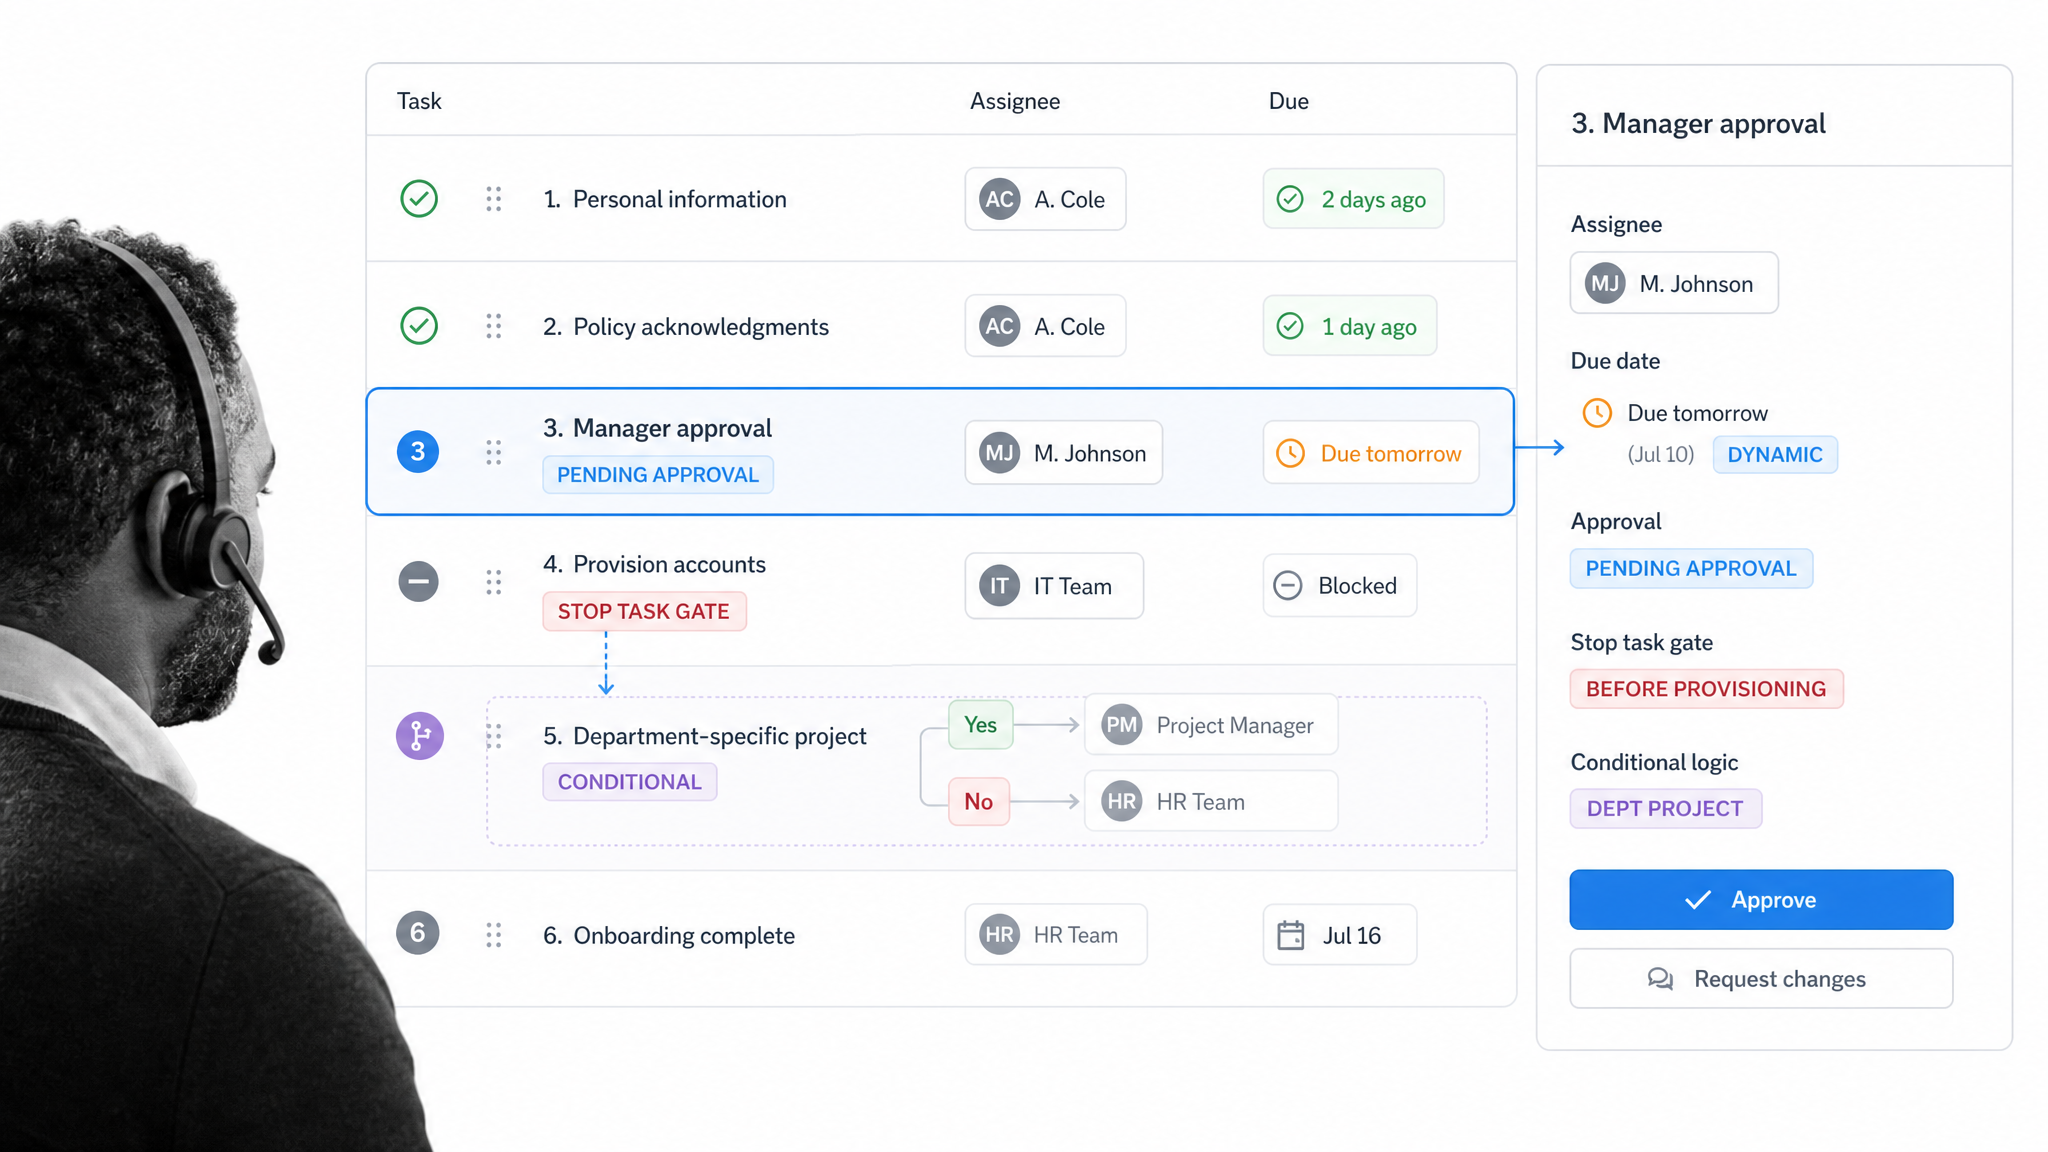
Task: Click the check icon beside 1 day ago
Action: click(1290, 326)
